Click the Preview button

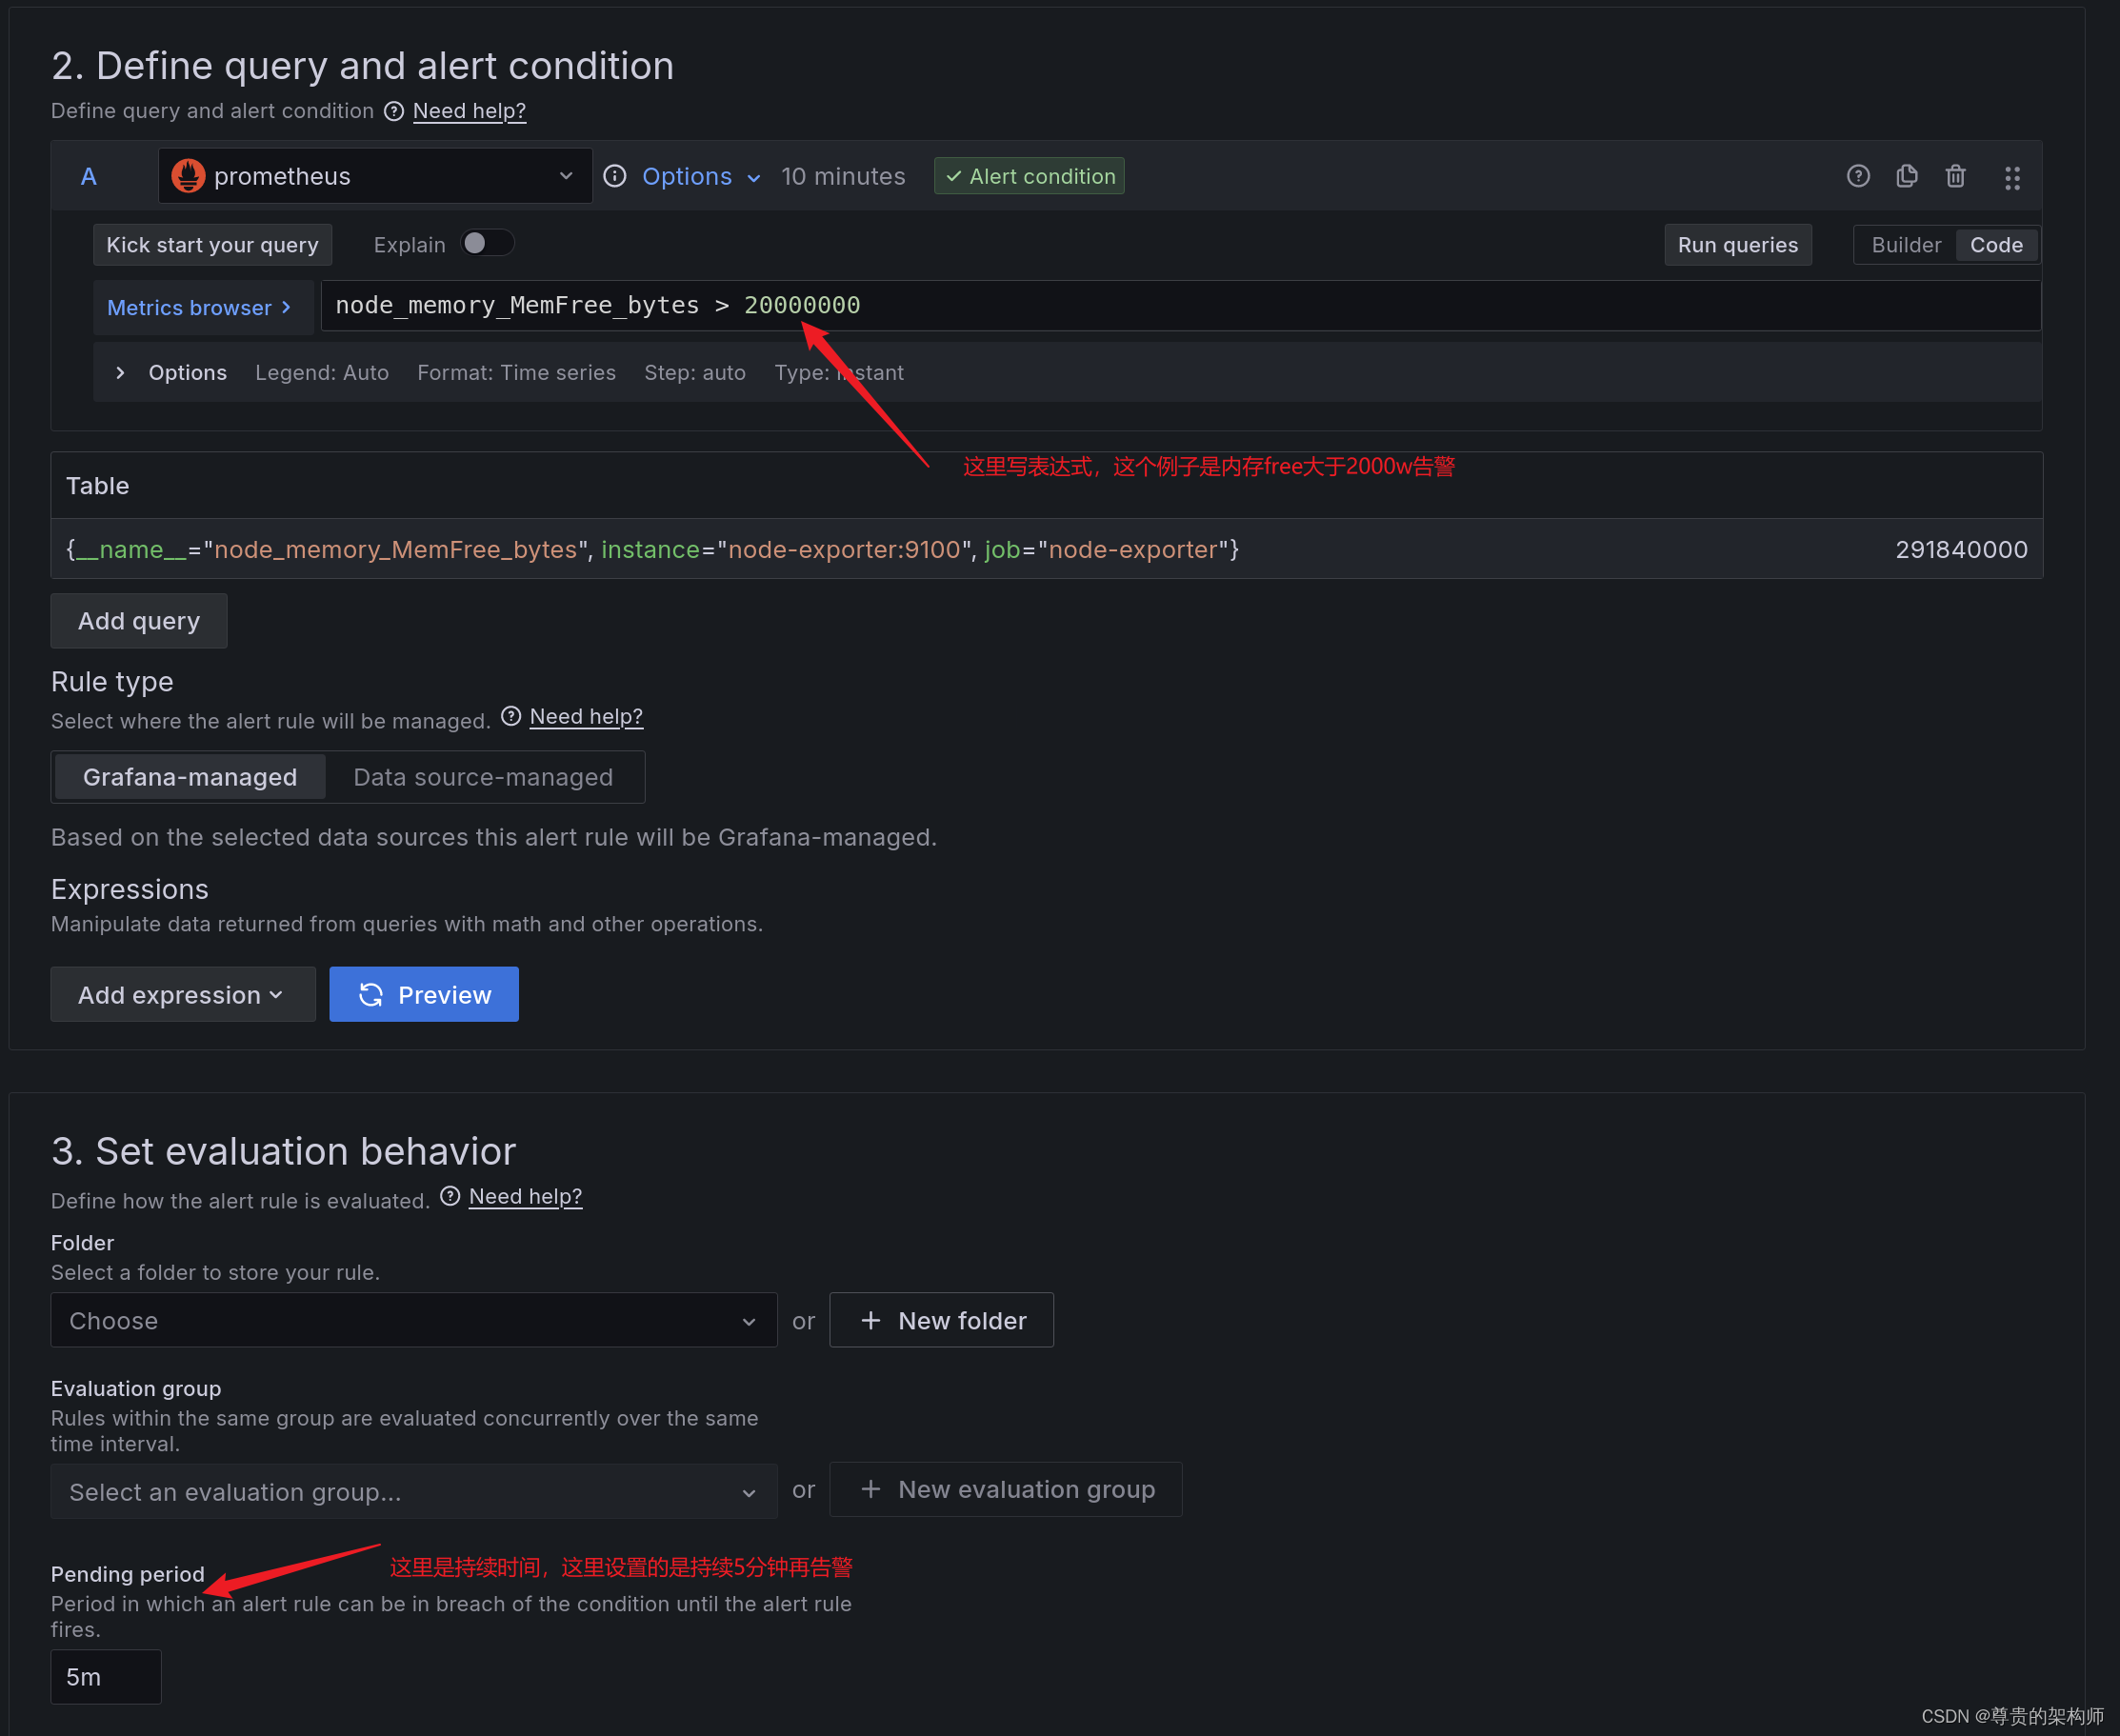[423, 994]
